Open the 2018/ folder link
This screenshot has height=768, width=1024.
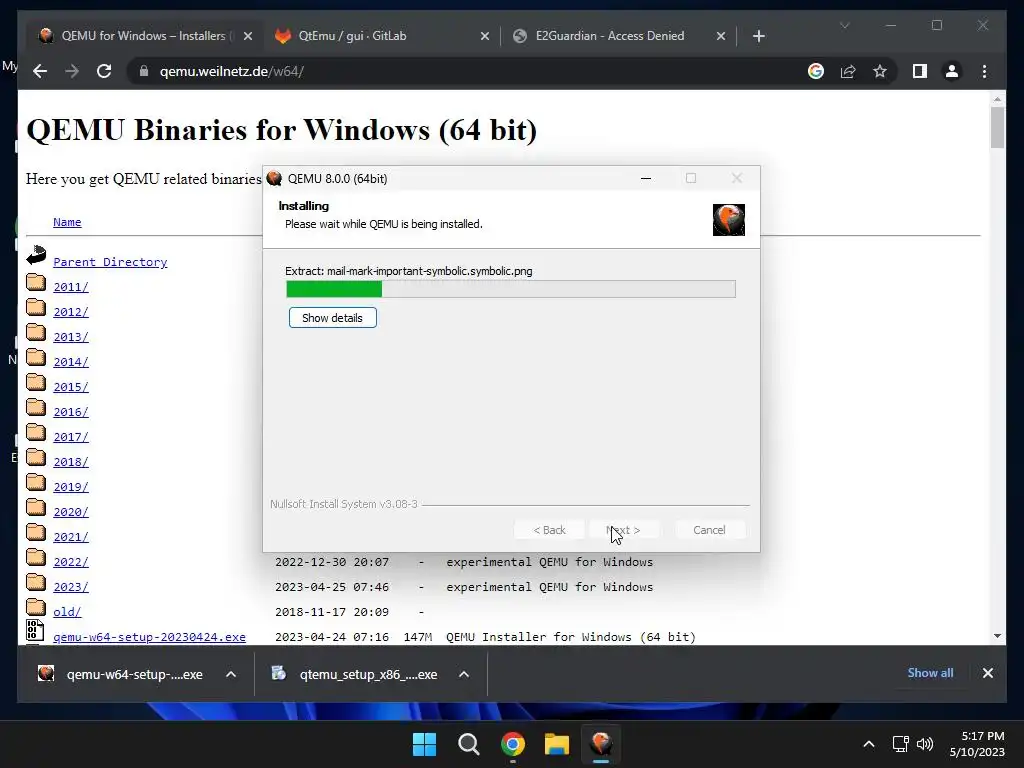[71, 462]
